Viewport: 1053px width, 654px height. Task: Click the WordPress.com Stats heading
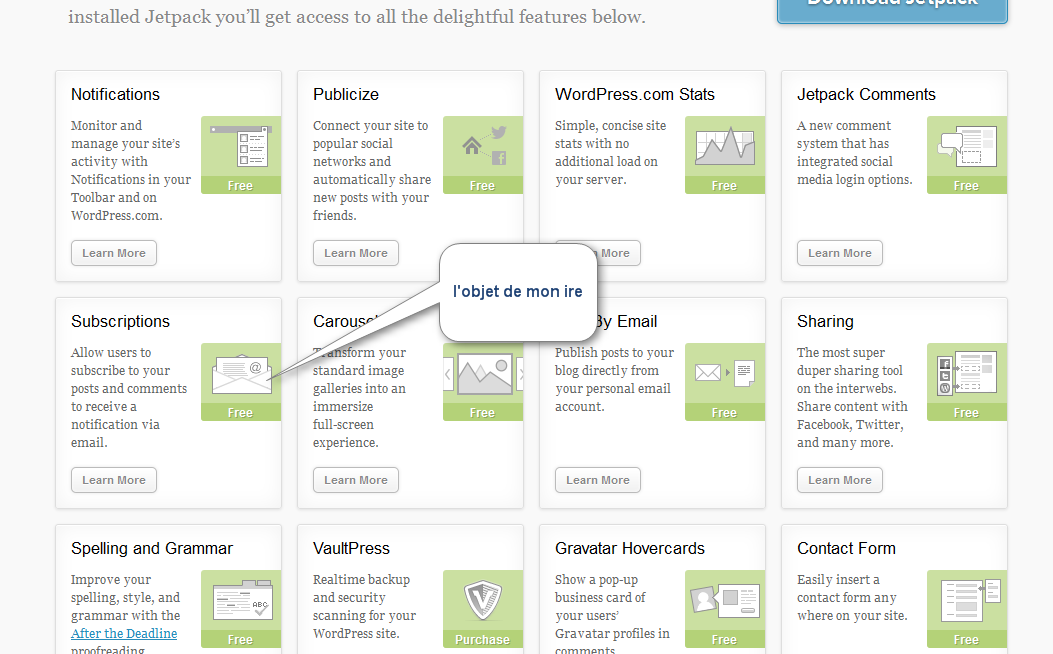[x=635, y=95]
